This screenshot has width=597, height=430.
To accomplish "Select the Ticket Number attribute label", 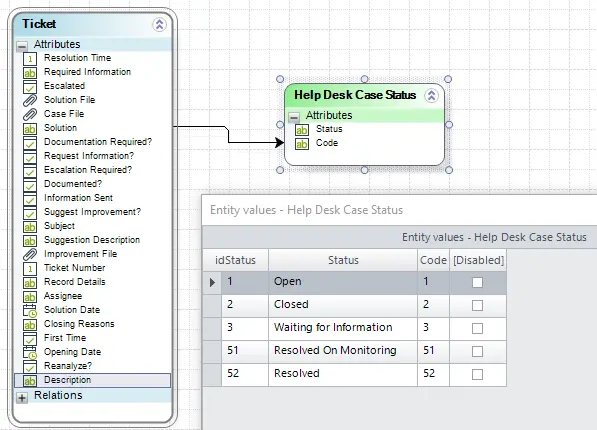I will [75, 268].
